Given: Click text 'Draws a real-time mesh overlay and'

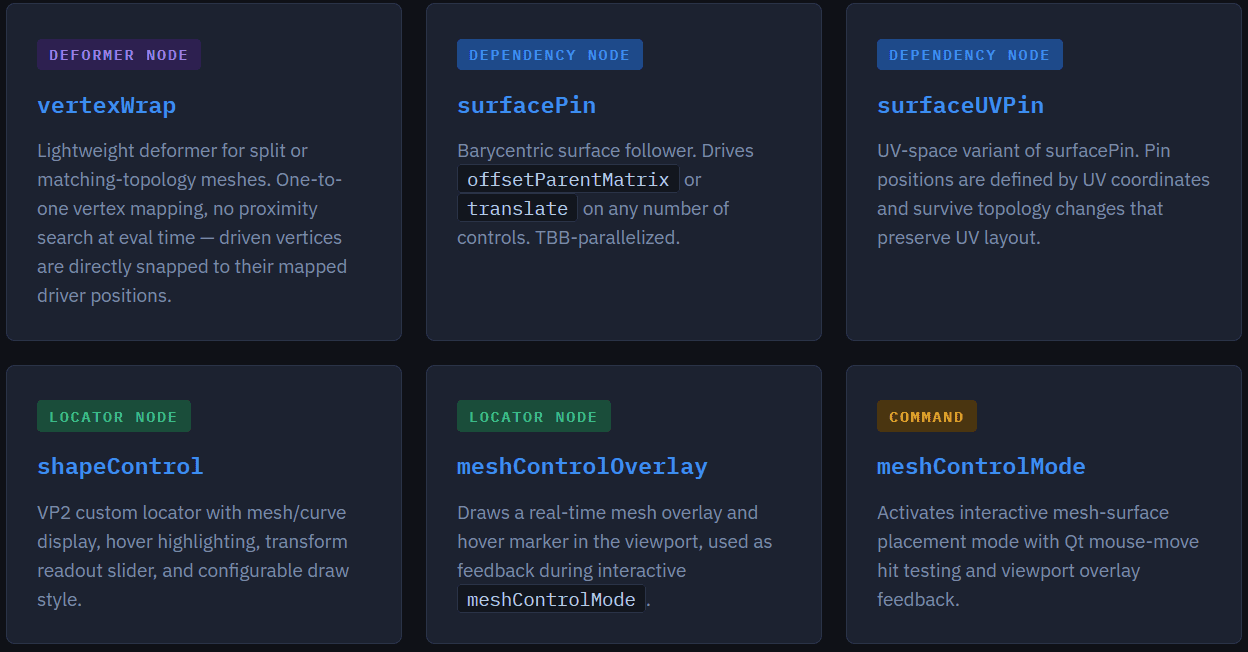Looking at the screenshot, I should (608, 513).
